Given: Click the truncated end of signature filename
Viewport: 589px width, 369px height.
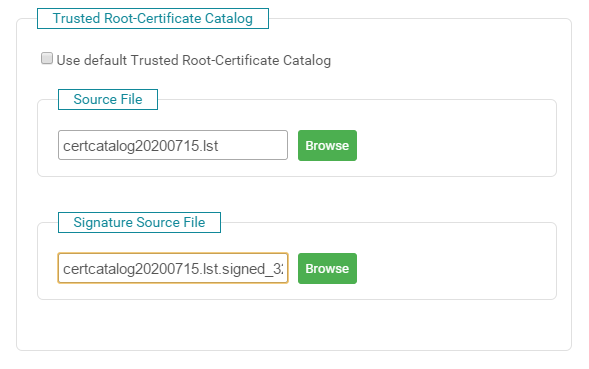Looking at the screenshot, I should click(278, 269).
